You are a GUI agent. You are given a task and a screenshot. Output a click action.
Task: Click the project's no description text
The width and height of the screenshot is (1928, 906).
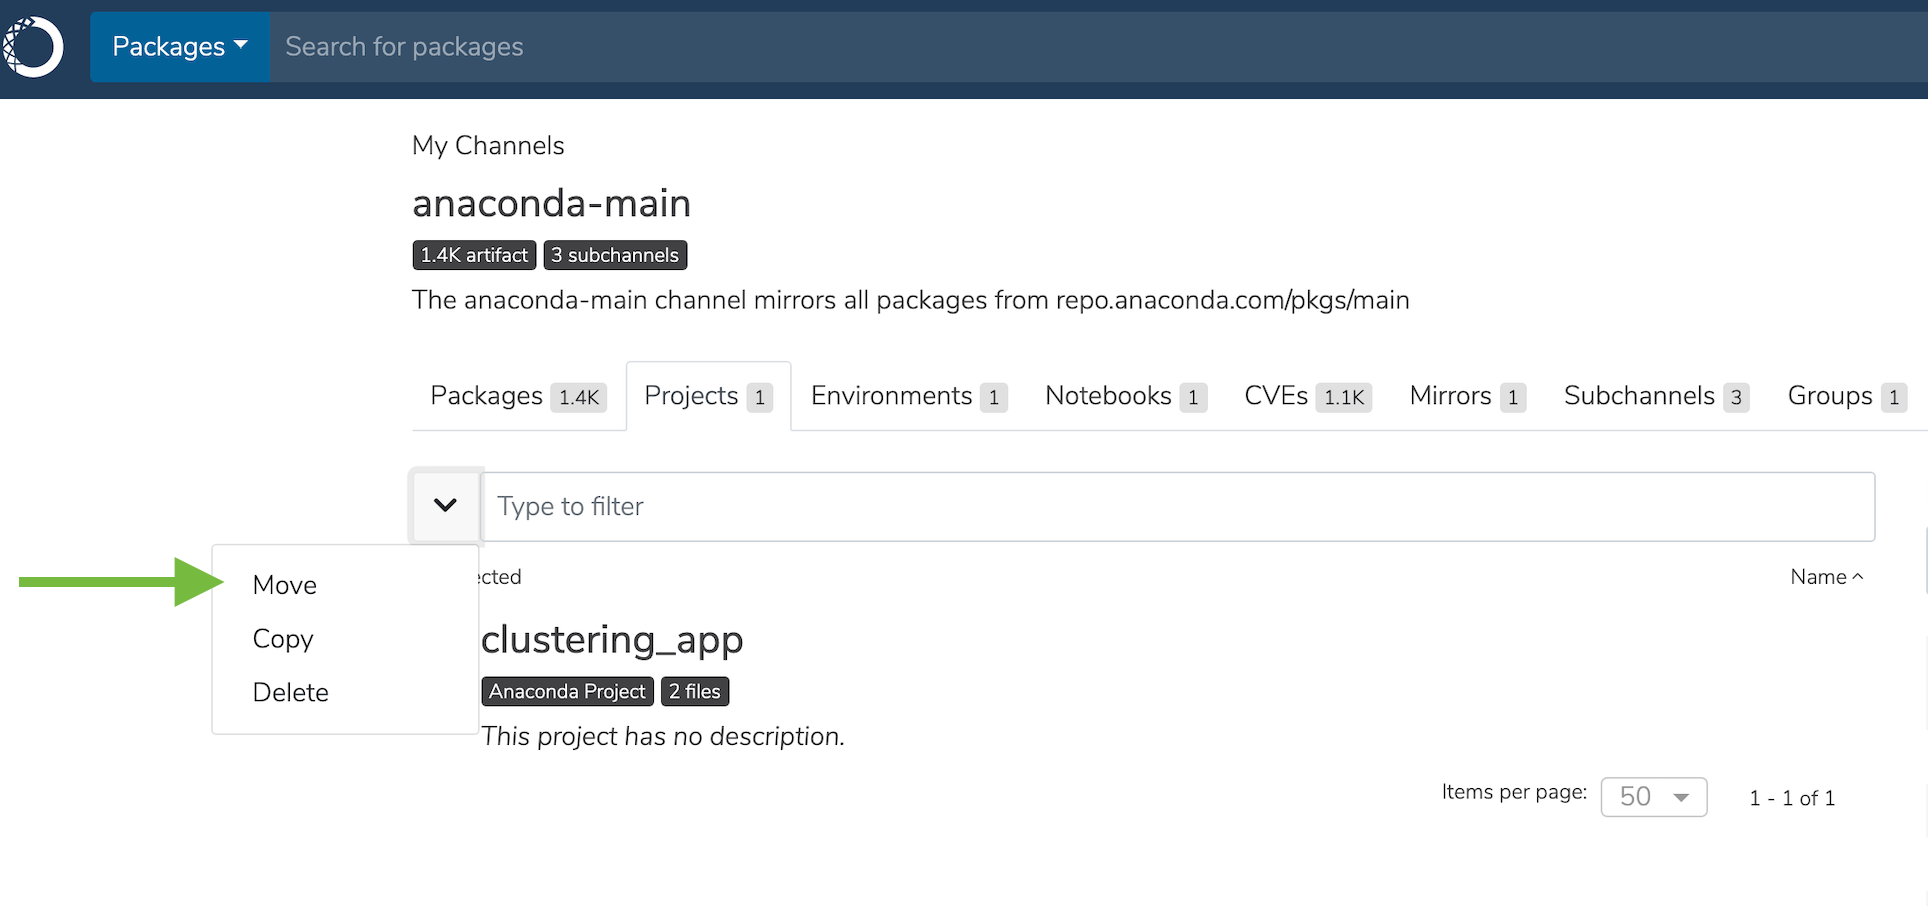663,737
